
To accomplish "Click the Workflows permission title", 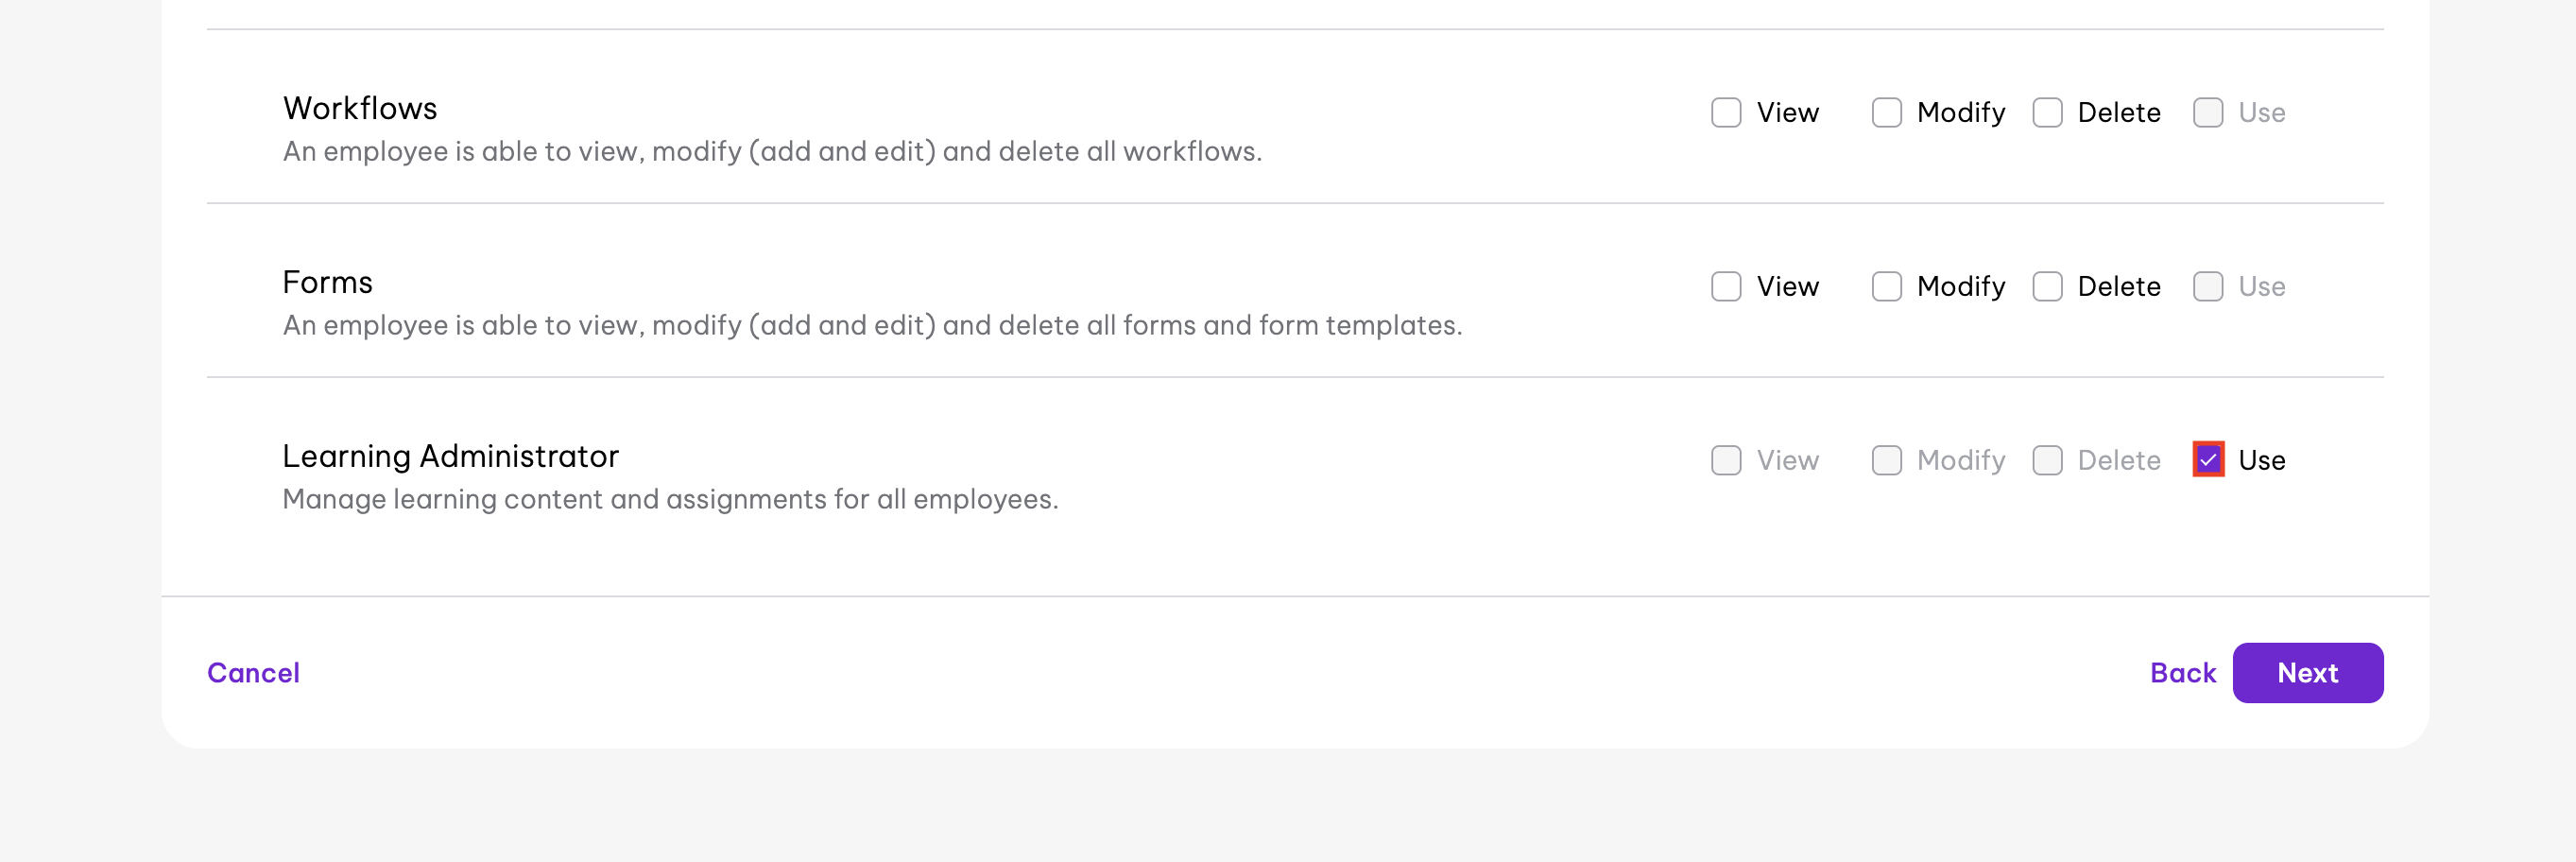I will (360, 108).
